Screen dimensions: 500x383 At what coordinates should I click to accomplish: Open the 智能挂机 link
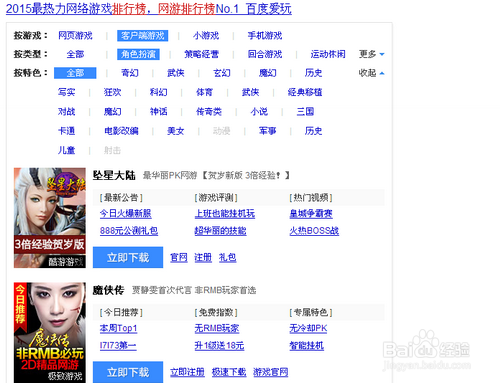coord(307,346)
